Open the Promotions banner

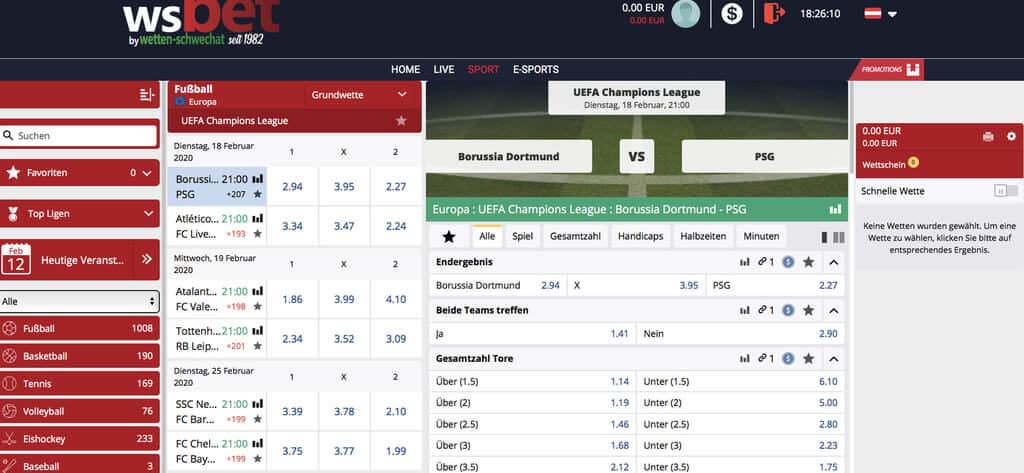pyautogui.click(x=890, y=69)
